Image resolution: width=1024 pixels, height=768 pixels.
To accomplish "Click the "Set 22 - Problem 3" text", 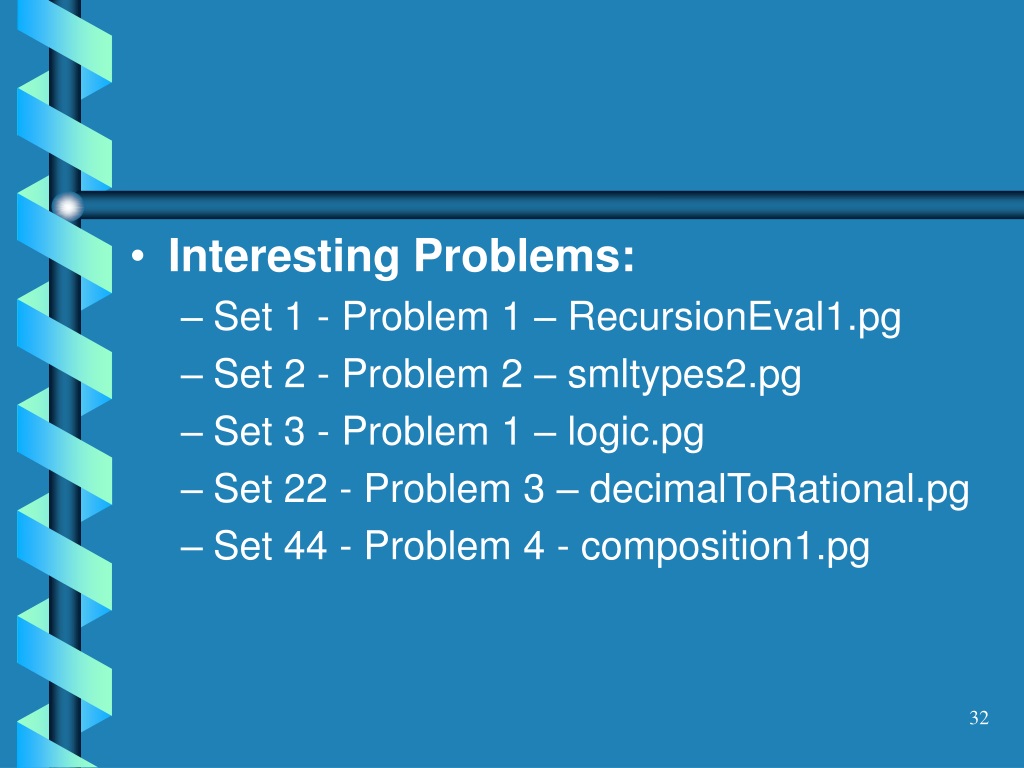I will coord(379,488).
